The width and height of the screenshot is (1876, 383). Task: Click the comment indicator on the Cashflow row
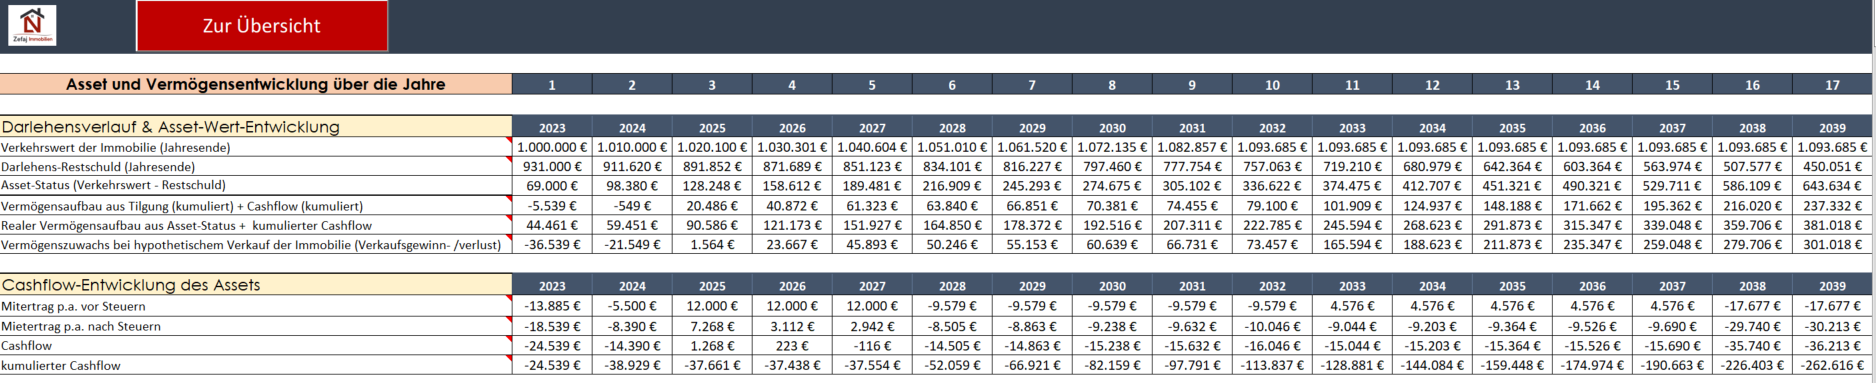click(x=509, y=339)
